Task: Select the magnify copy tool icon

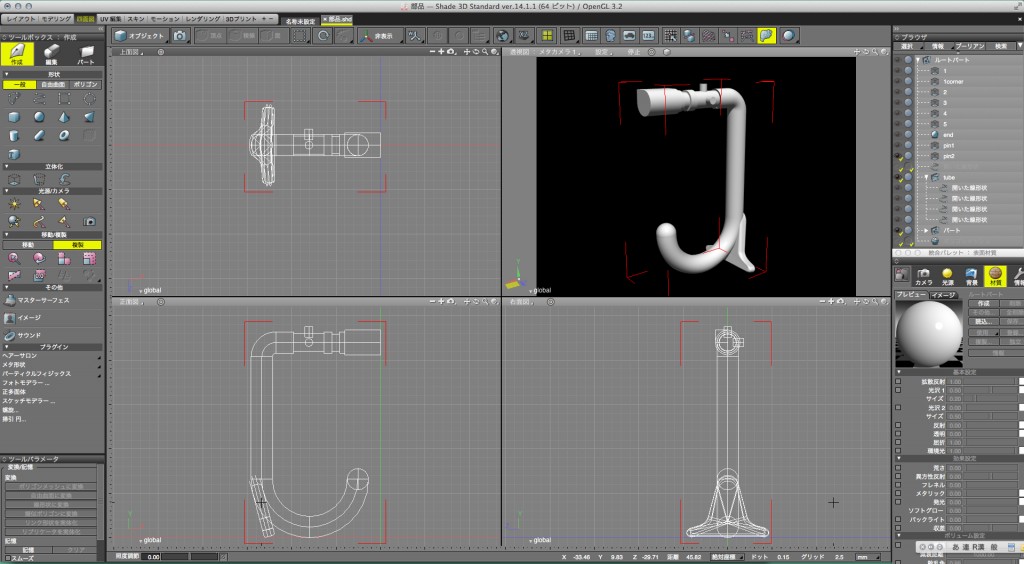Action: pyautogui.click(x=14, y=258)
